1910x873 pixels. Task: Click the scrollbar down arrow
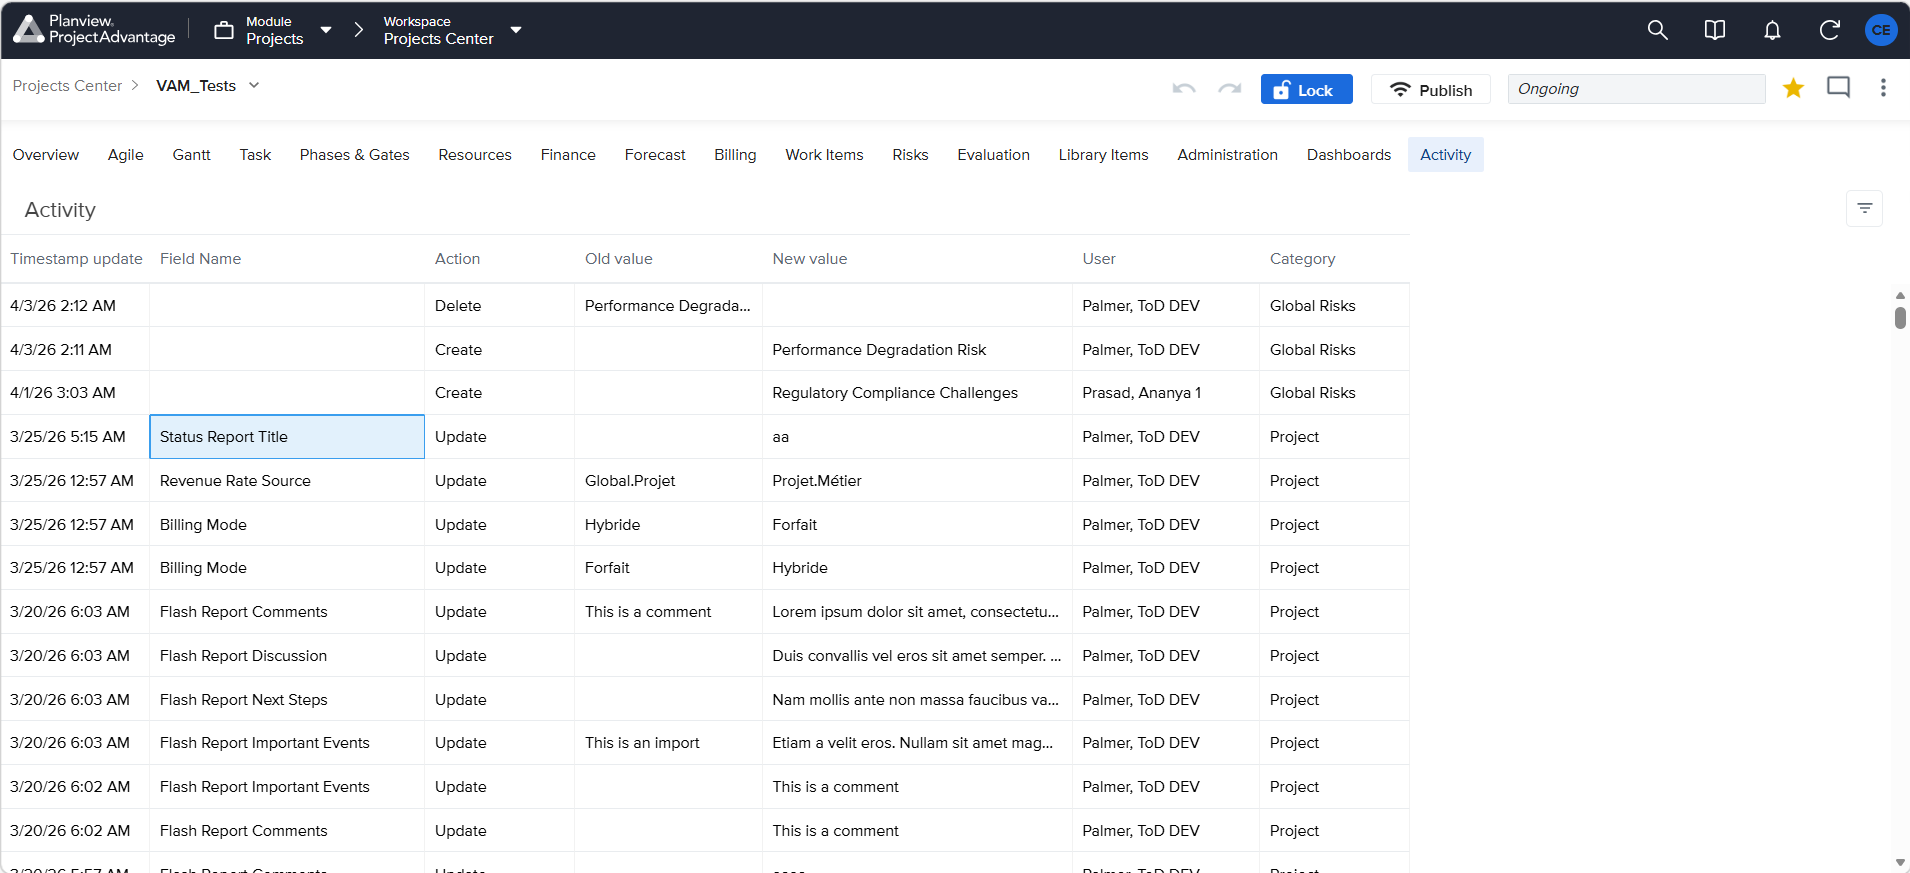[x=1900, y=862]
